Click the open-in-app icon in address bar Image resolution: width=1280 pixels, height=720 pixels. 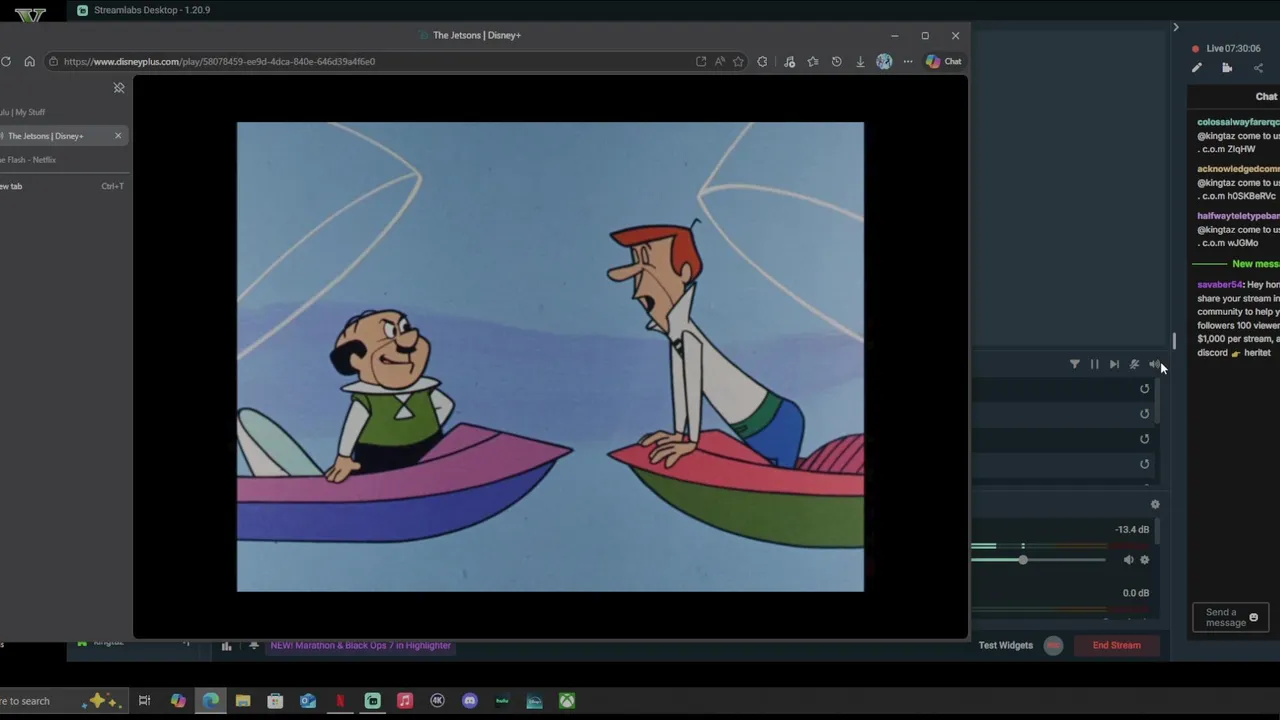coord(701,61)
